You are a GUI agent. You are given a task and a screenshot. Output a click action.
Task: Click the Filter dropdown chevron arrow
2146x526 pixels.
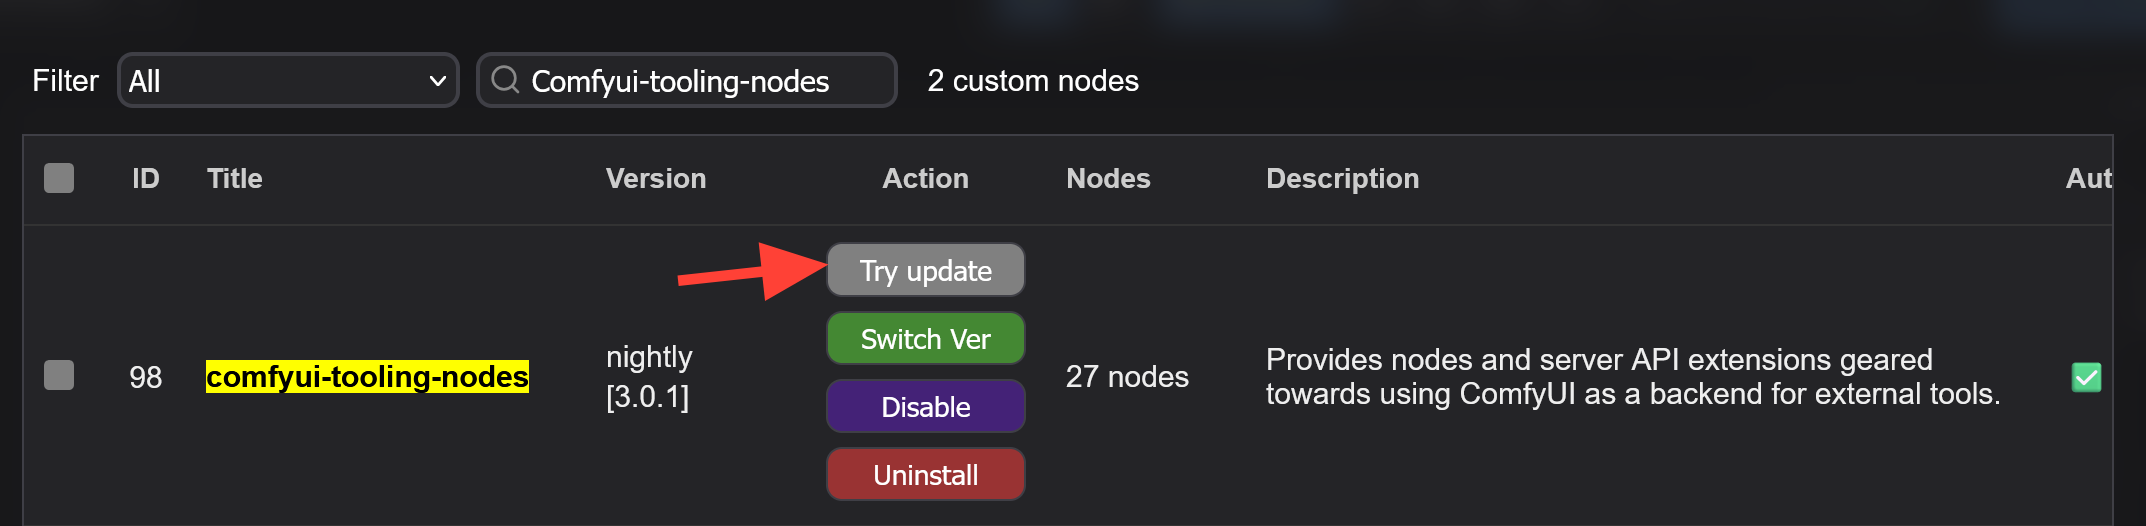(437, 81)
